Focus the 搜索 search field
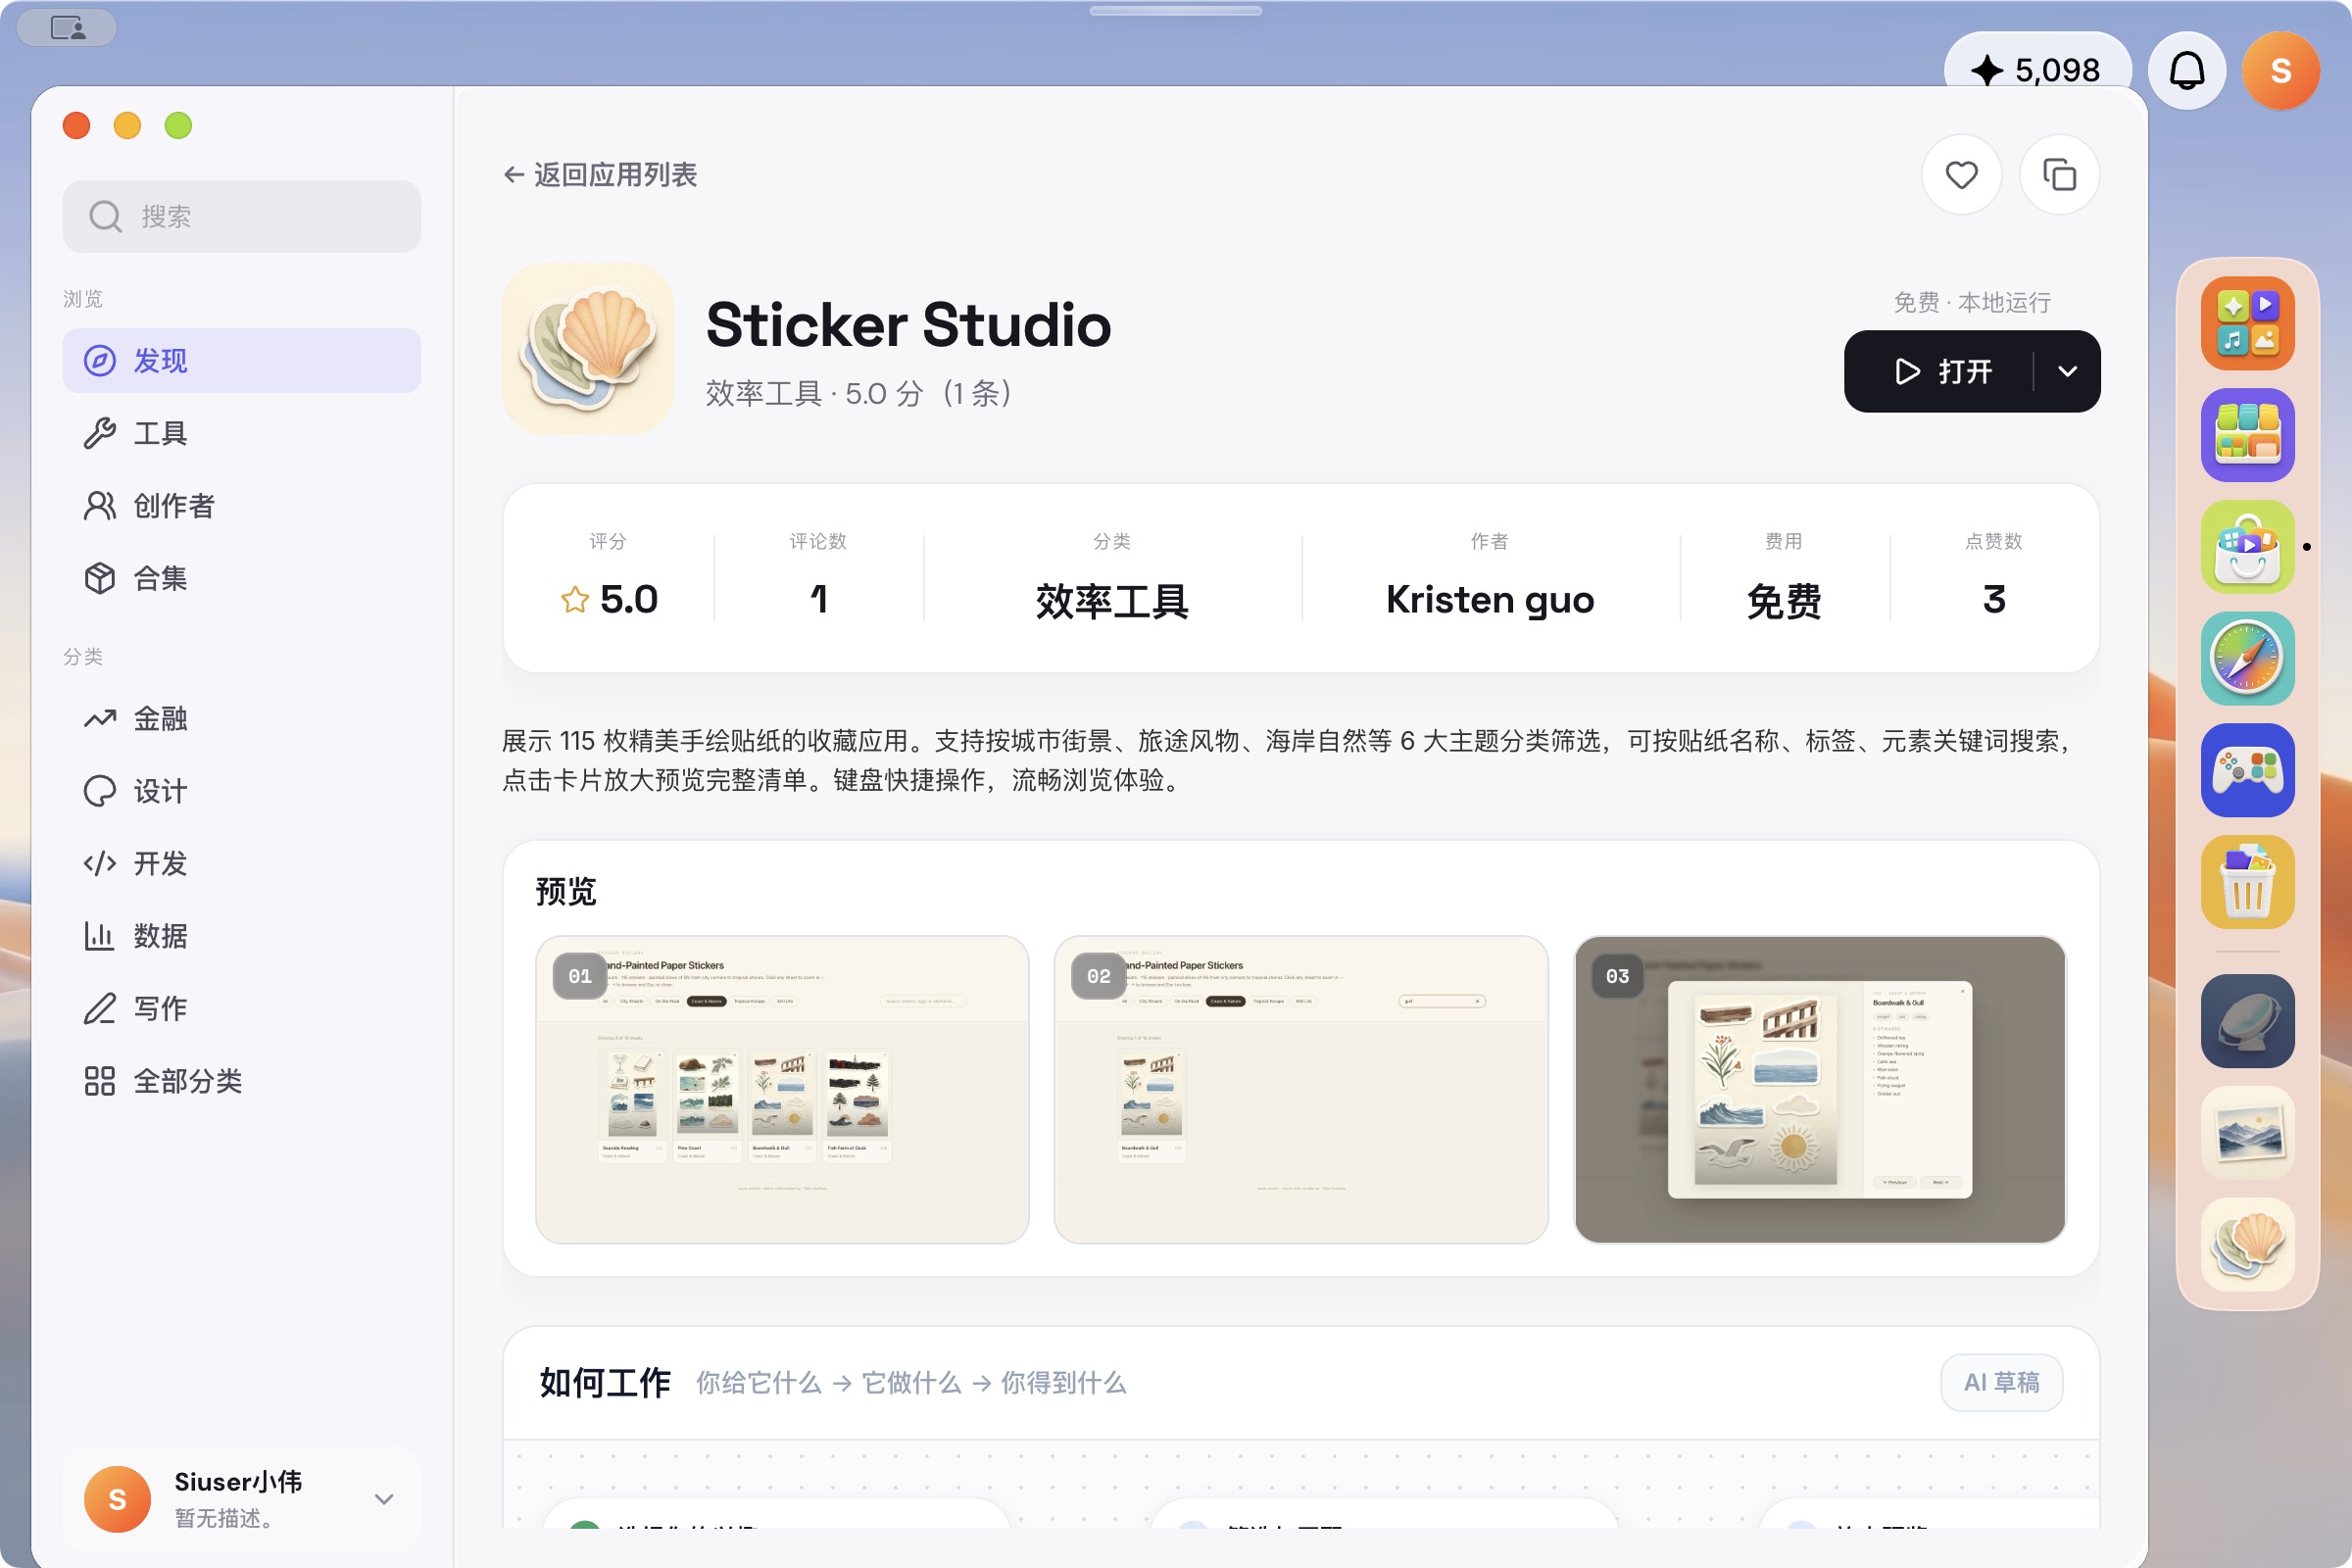2352x1568 pixels. [241, 216]
